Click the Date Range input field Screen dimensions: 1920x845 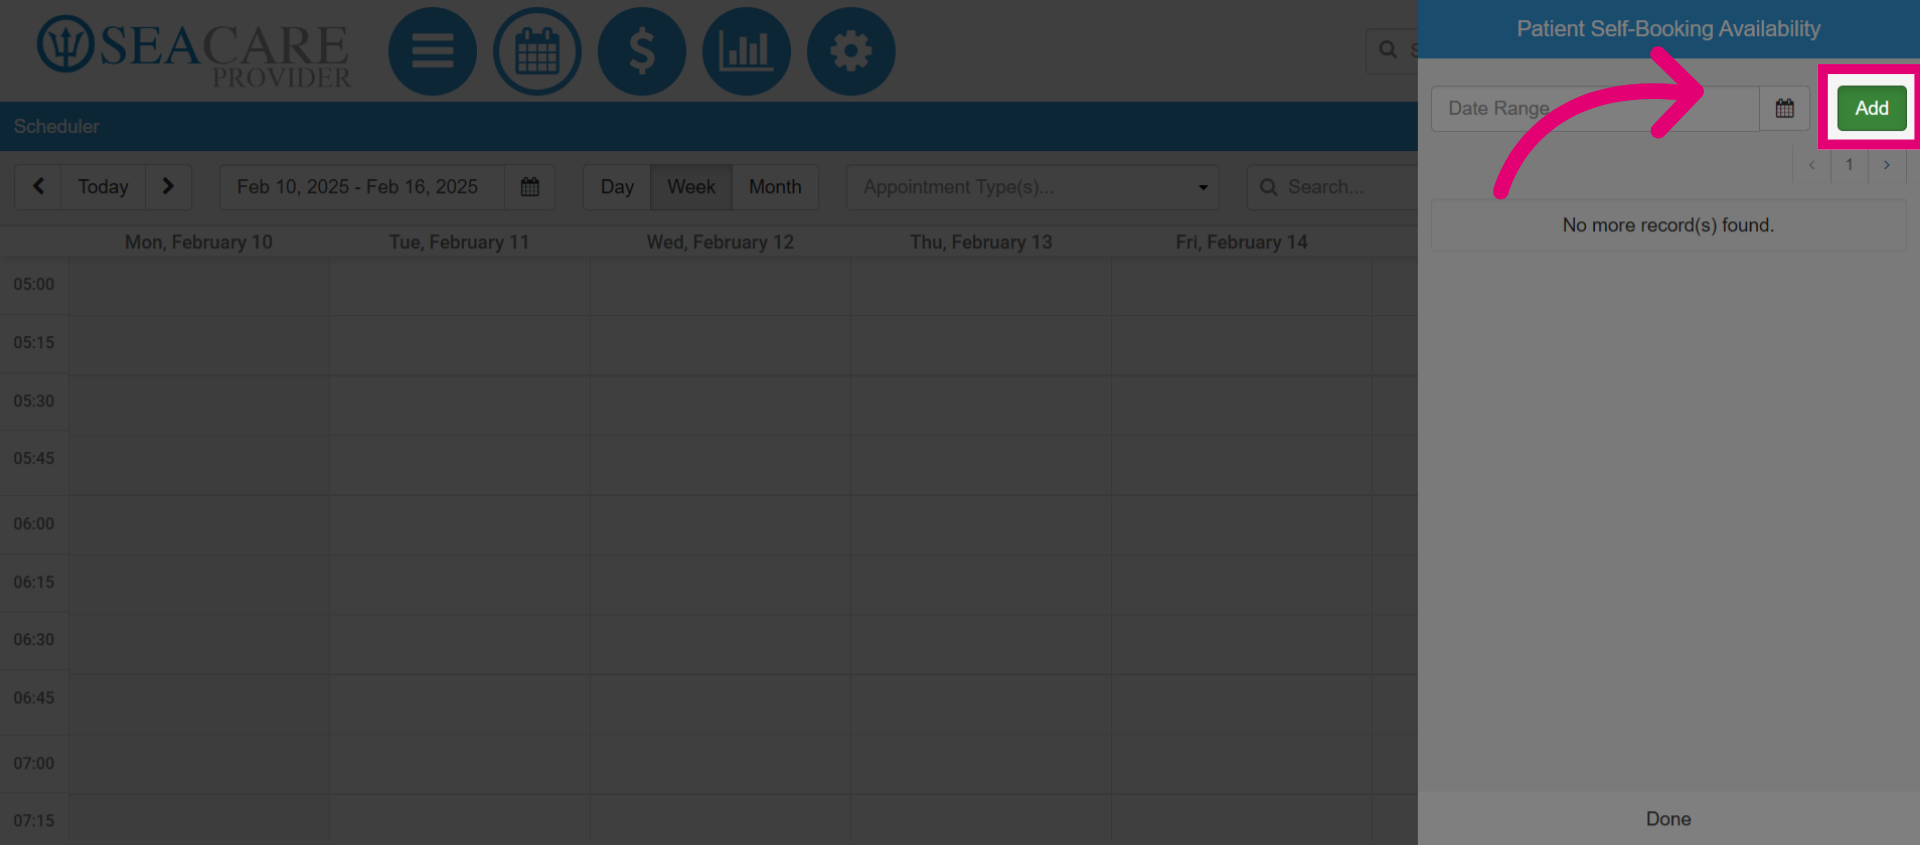[1595, 108]
